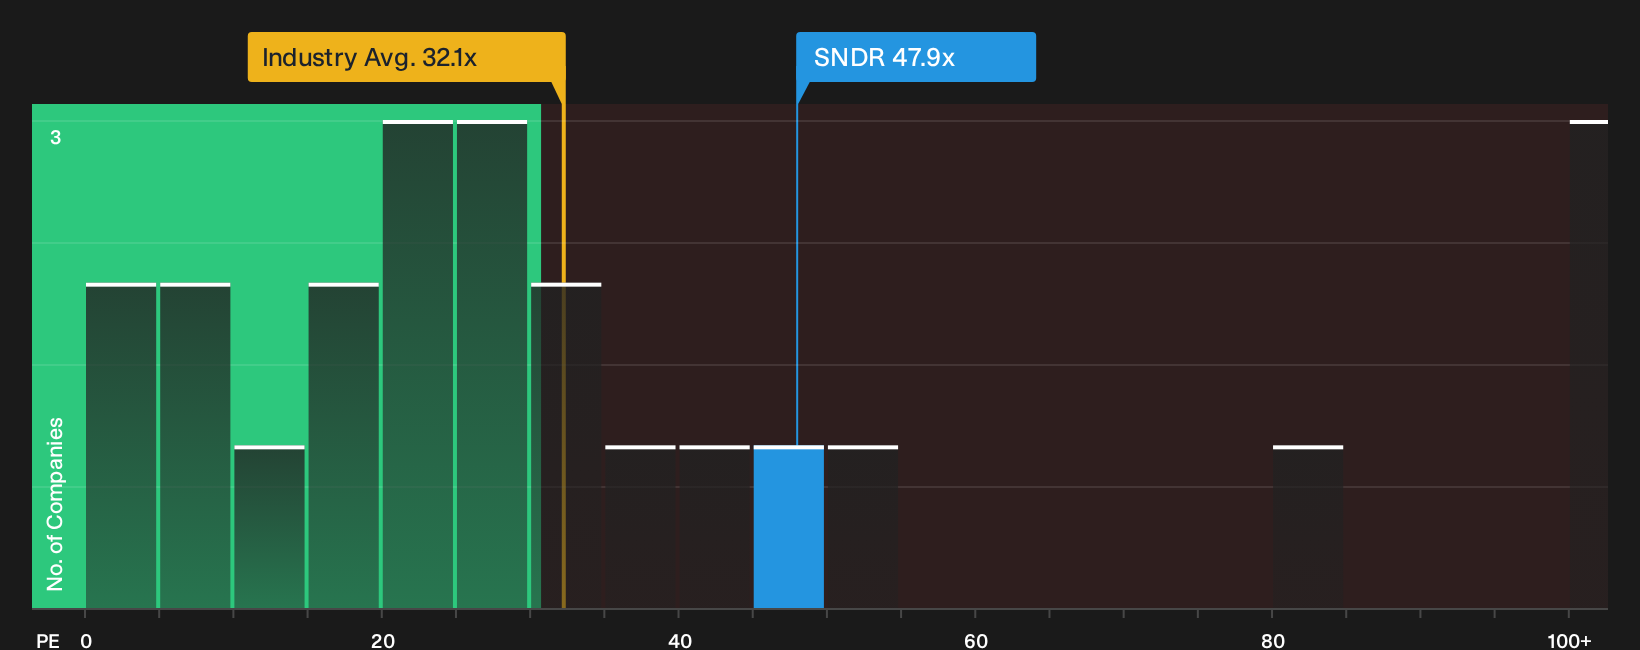
Task: Click the '3' y-axis value
Action: coord(56,137)
